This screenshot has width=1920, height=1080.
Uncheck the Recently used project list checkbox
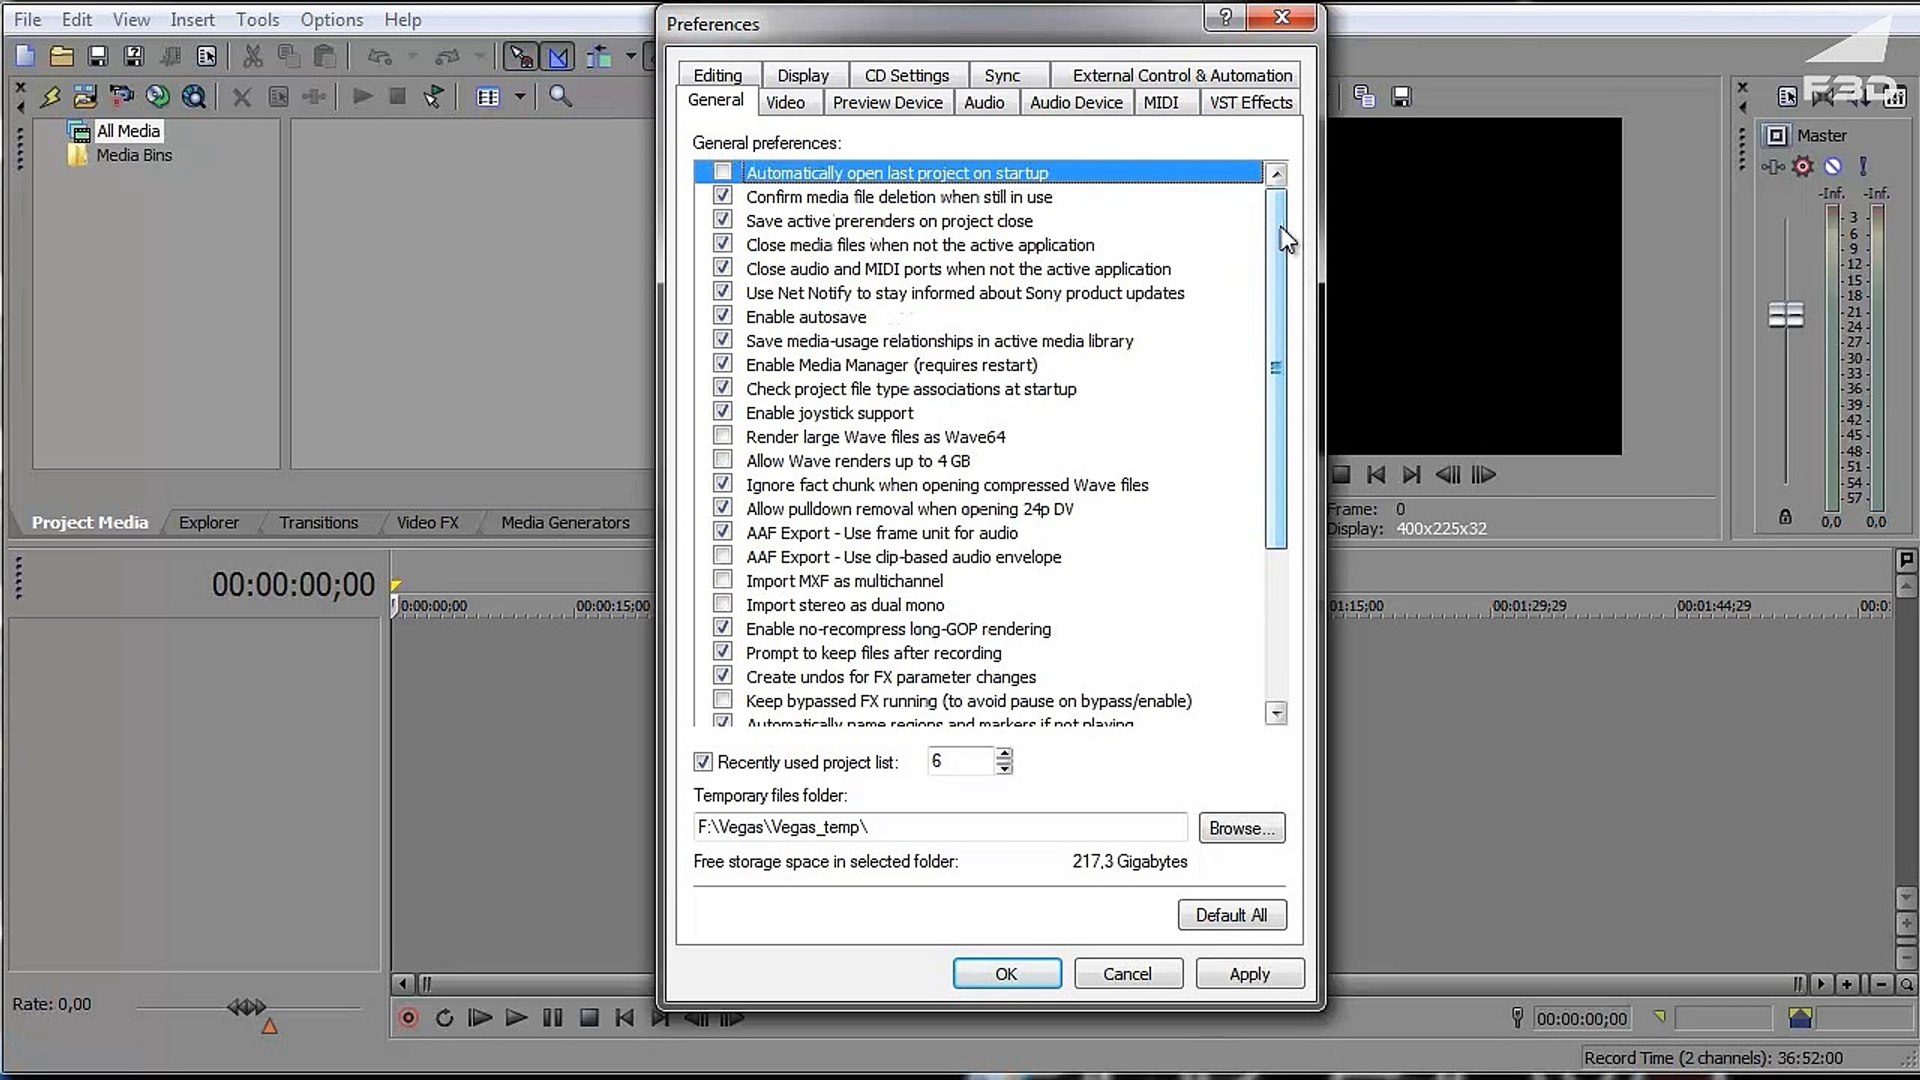point(703,762)
